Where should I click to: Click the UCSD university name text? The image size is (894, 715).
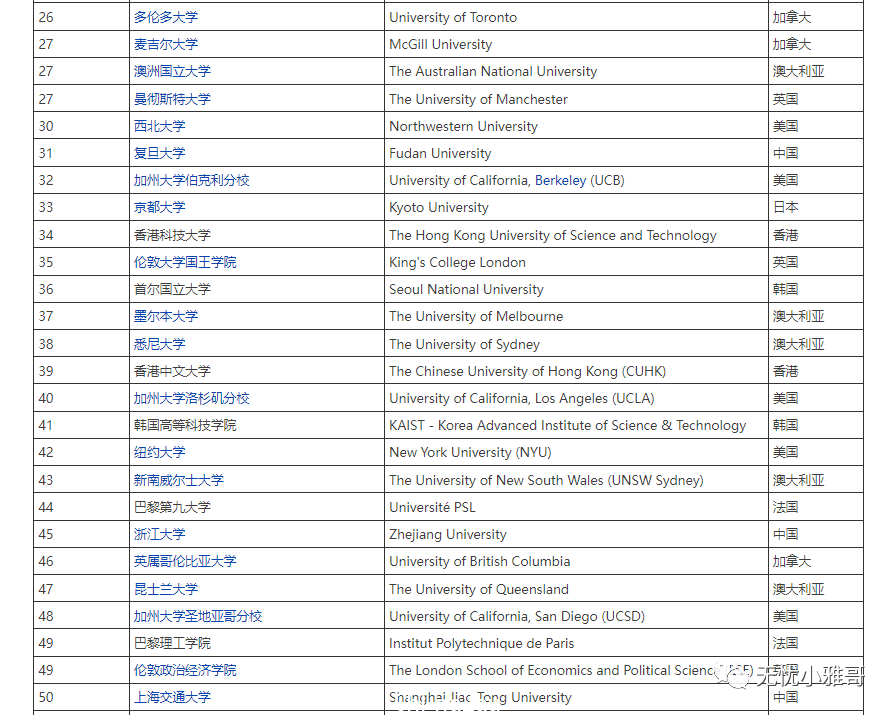(x=517, y=616)
